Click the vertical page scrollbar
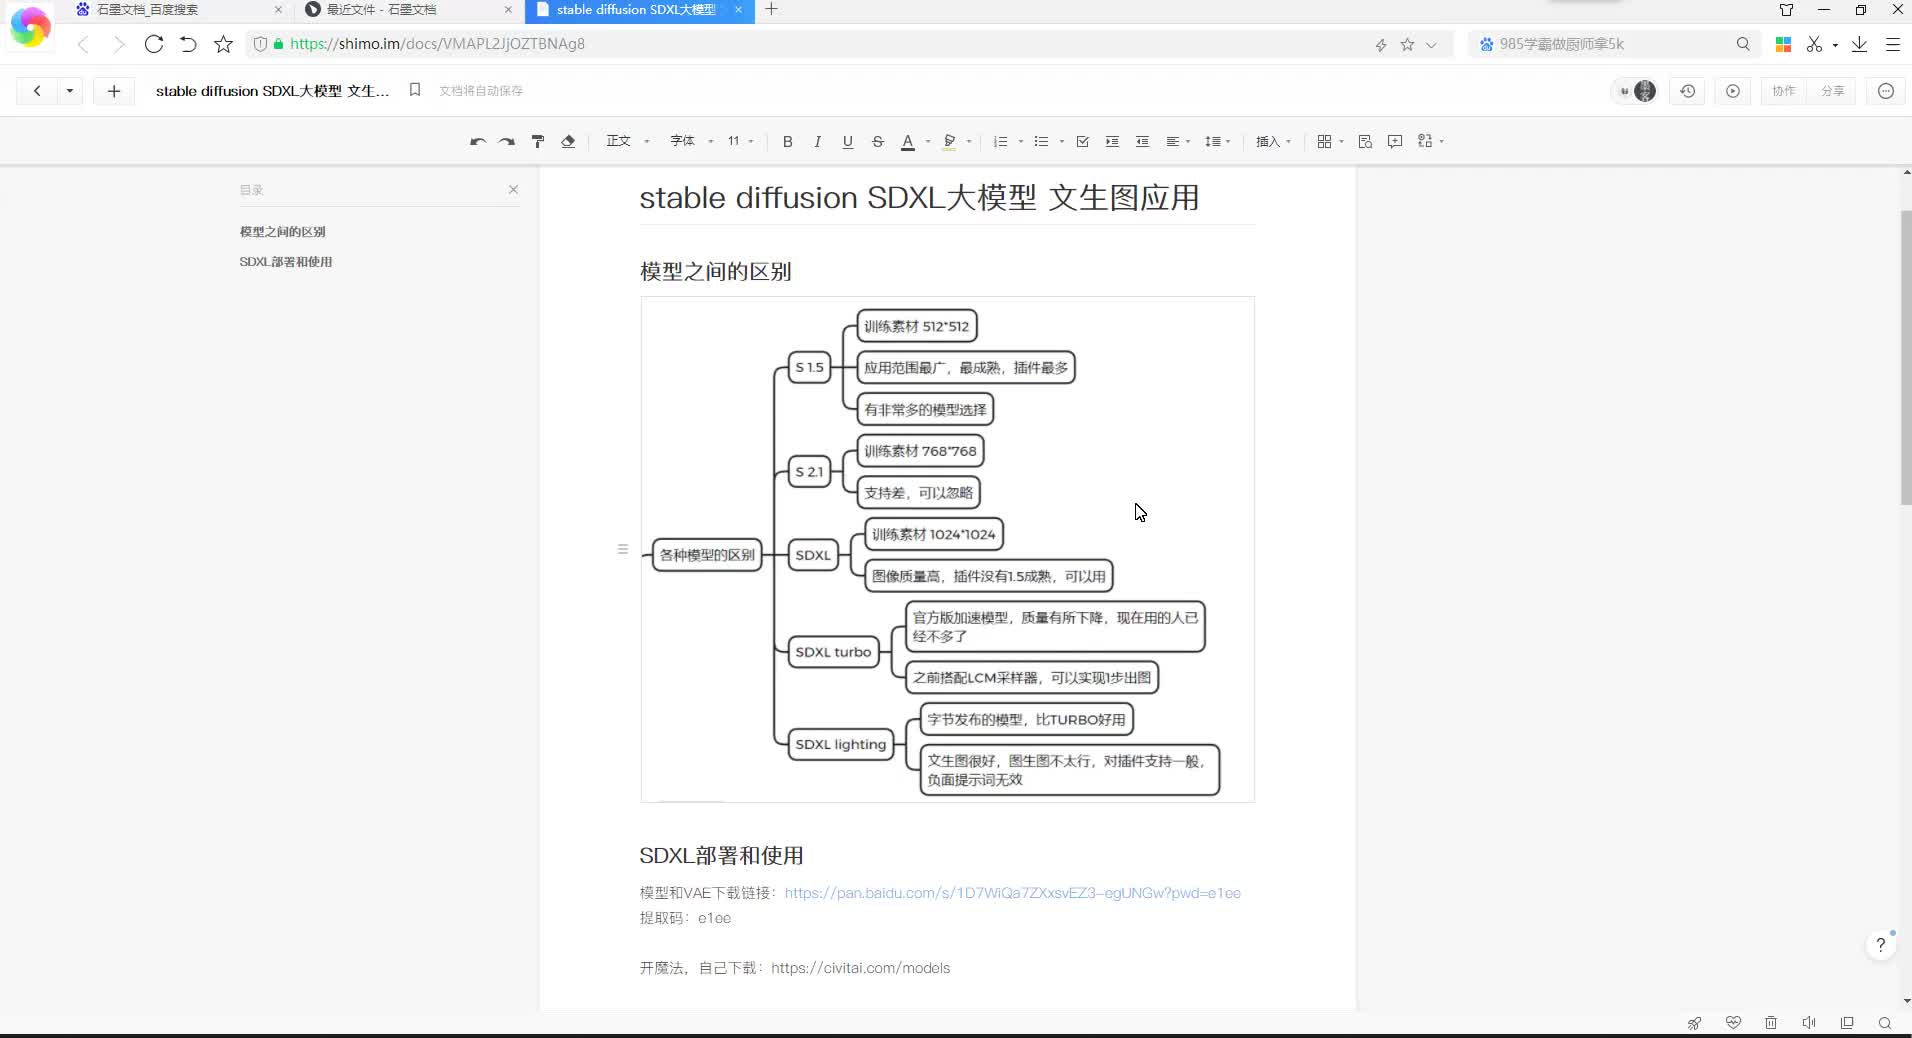The height and width of the screenshot is (1038, 1912). (1906, 357)
